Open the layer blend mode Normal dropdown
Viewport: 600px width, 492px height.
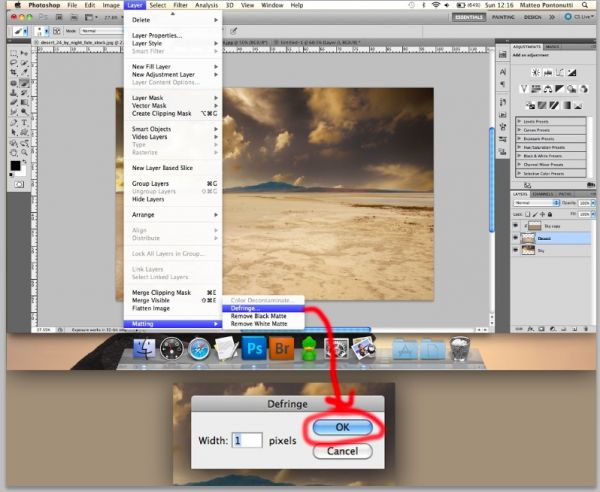tap(536, 203)
